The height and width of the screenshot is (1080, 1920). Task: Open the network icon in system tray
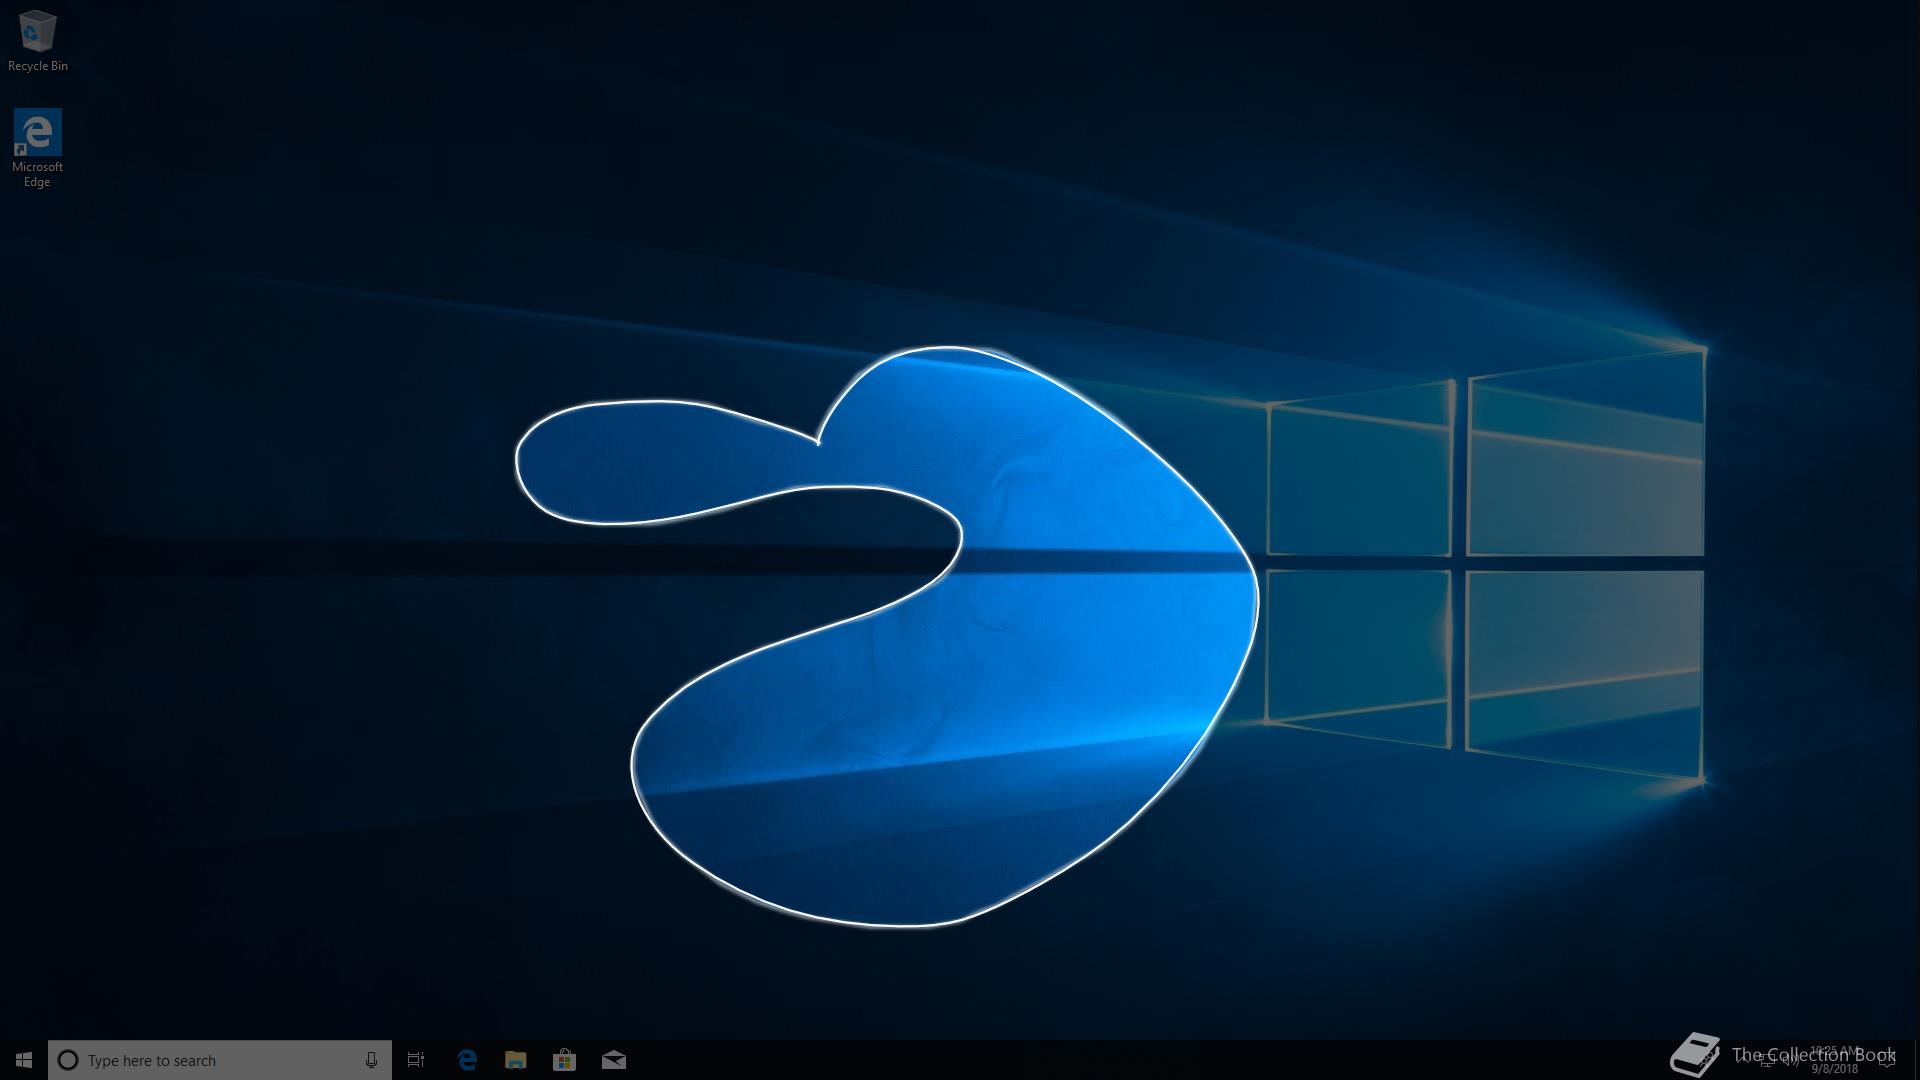coord(1768,1061)
